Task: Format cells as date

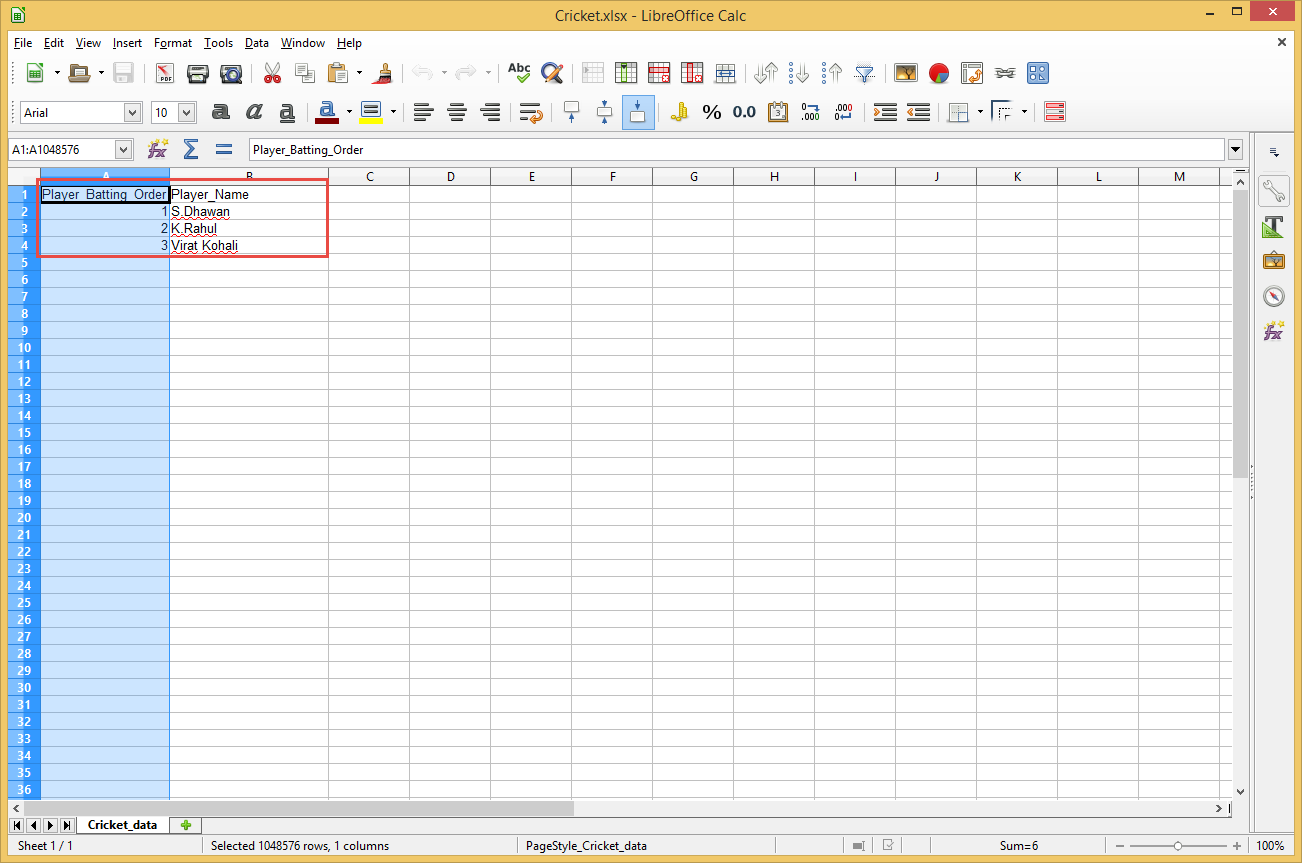Action: [x=778, y=112]
